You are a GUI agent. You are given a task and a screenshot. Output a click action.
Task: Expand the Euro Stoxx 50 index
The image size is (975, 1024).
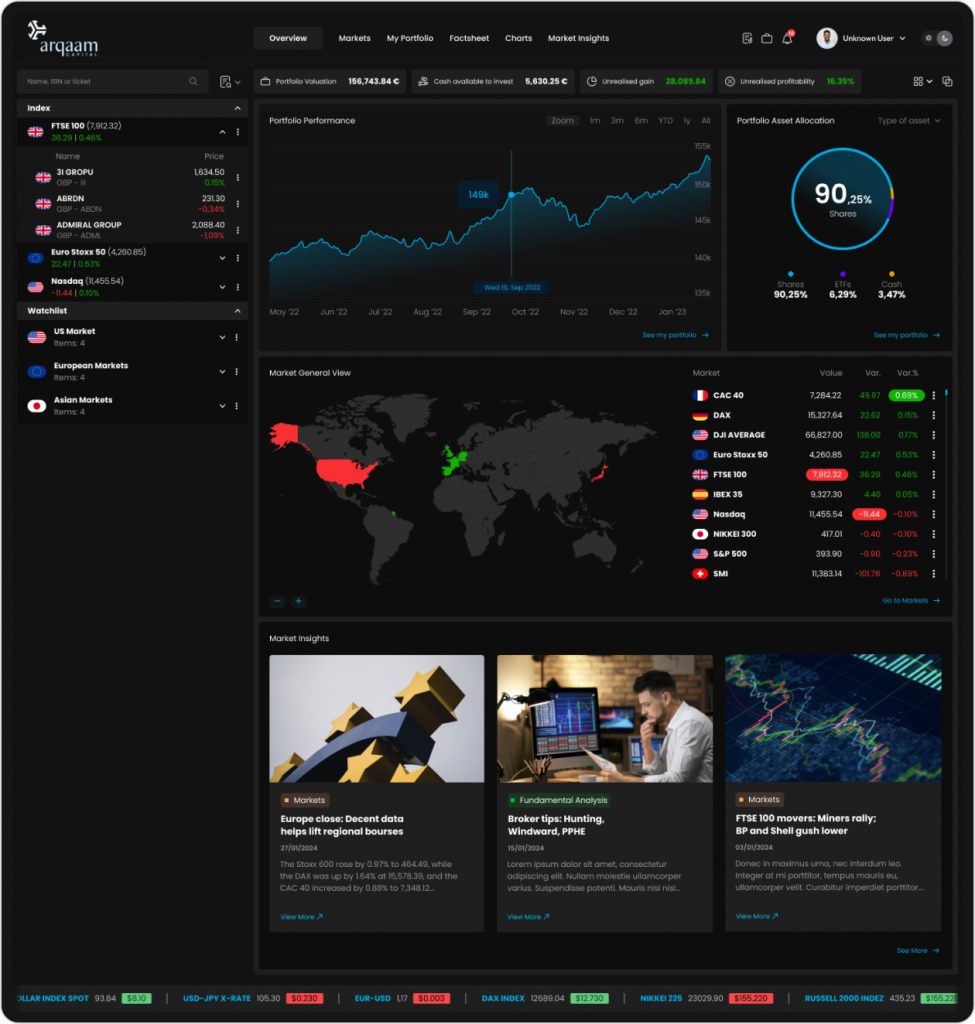tap(222, 258)
